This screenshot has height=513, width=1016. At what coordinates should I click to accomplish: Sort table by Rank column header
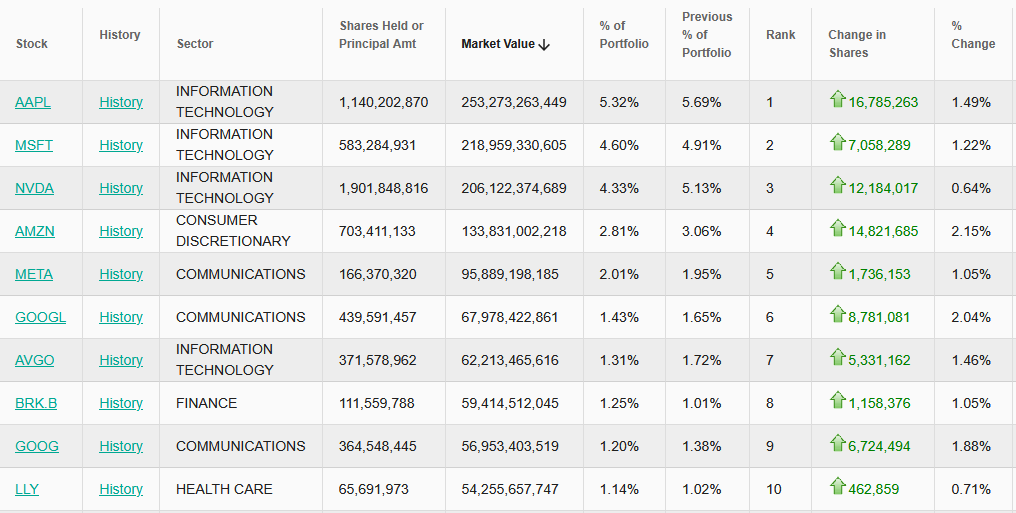(x=780, y=35)
